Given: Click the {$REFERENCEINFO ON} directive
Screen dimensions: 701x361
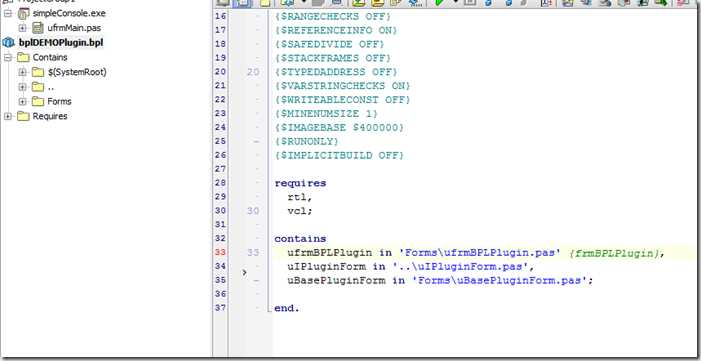Looking at the screenshot, I should (x=336, y=30).
